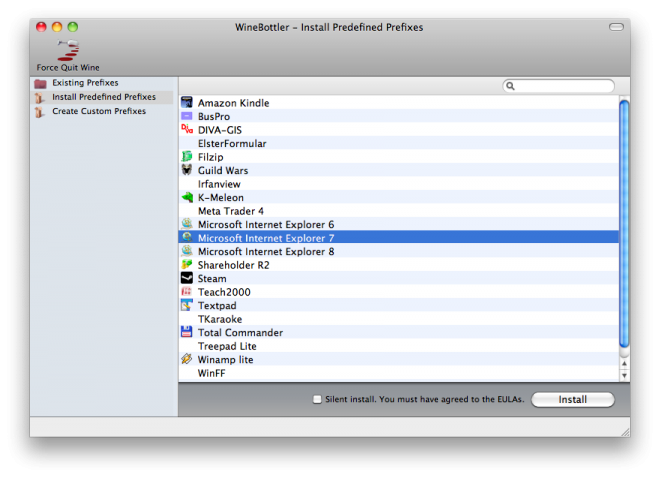The width and height of the screenshot is (660, 478).
Task: Select Microsoft Internet Explorer 8 entry
Action: click(x=265, y=252)
